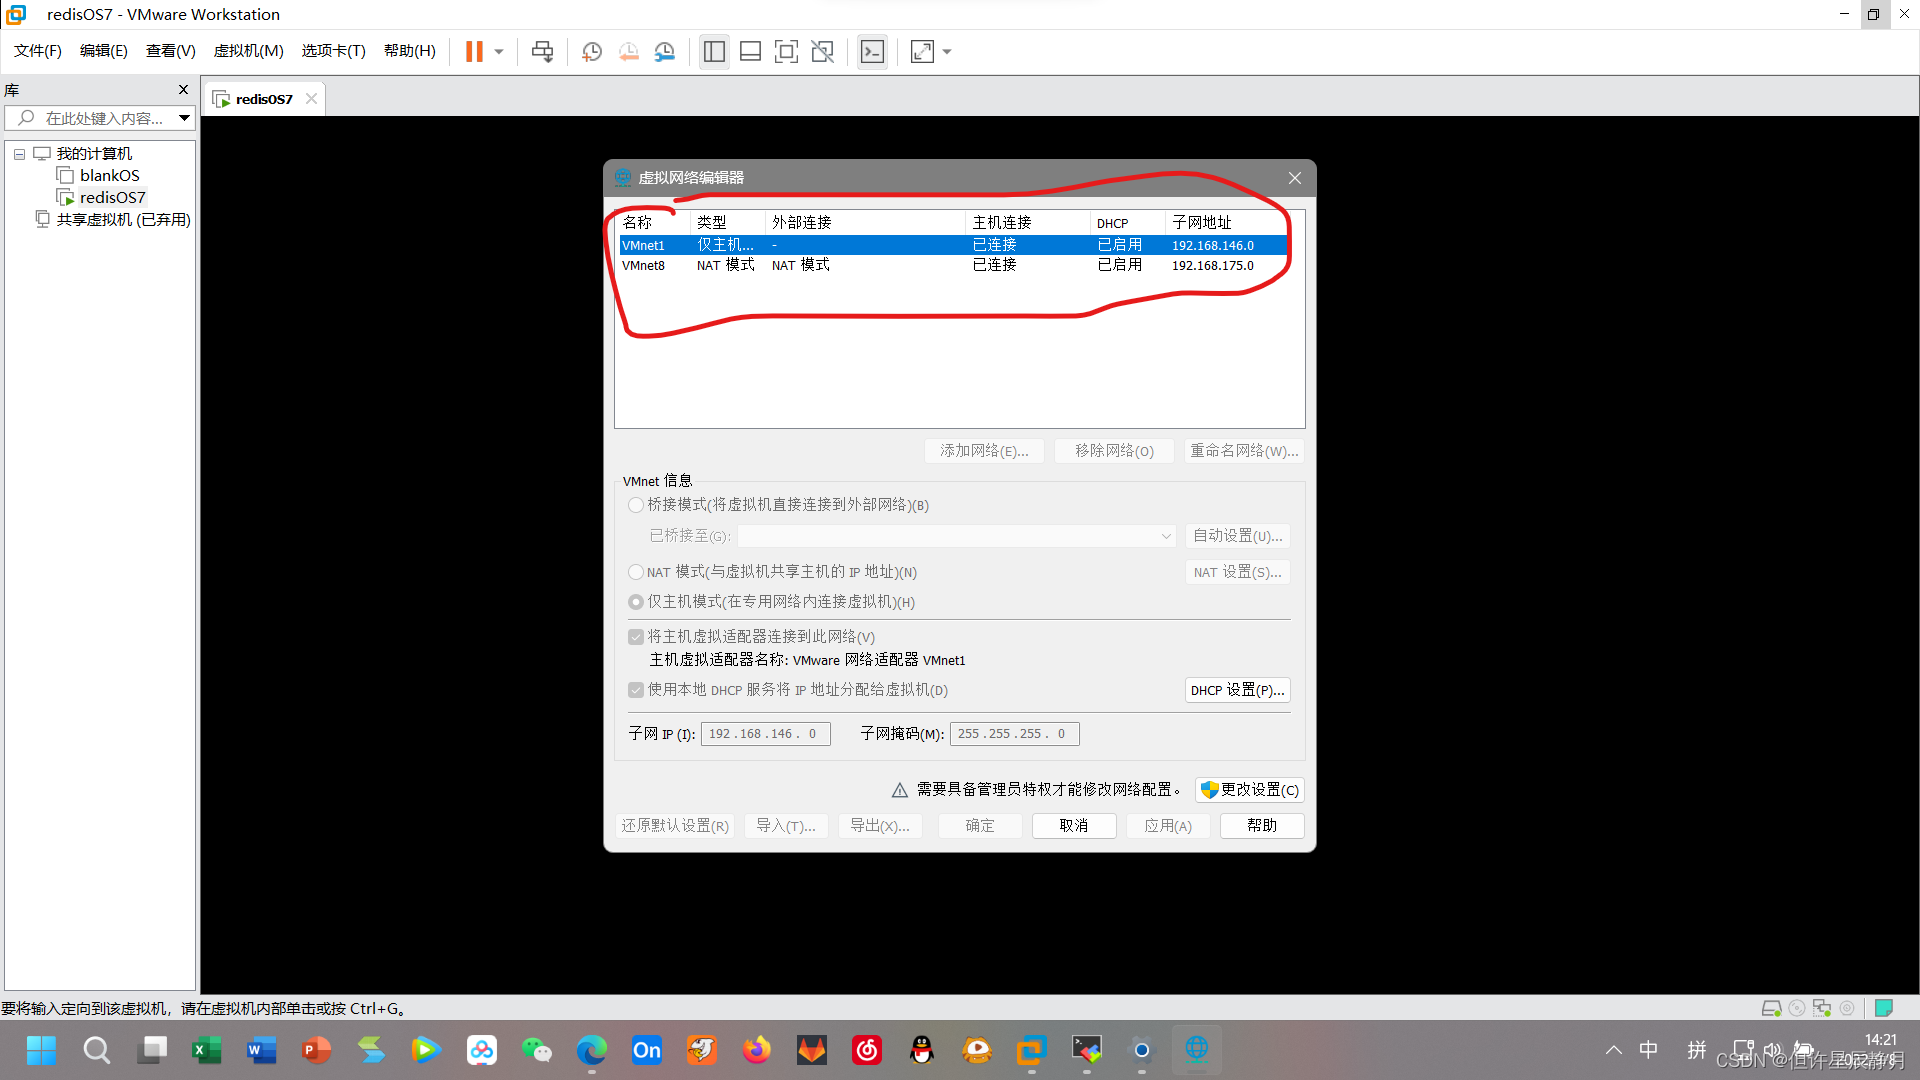Open DHCP 设置(P)... dialog

[x=1237, y=690]
